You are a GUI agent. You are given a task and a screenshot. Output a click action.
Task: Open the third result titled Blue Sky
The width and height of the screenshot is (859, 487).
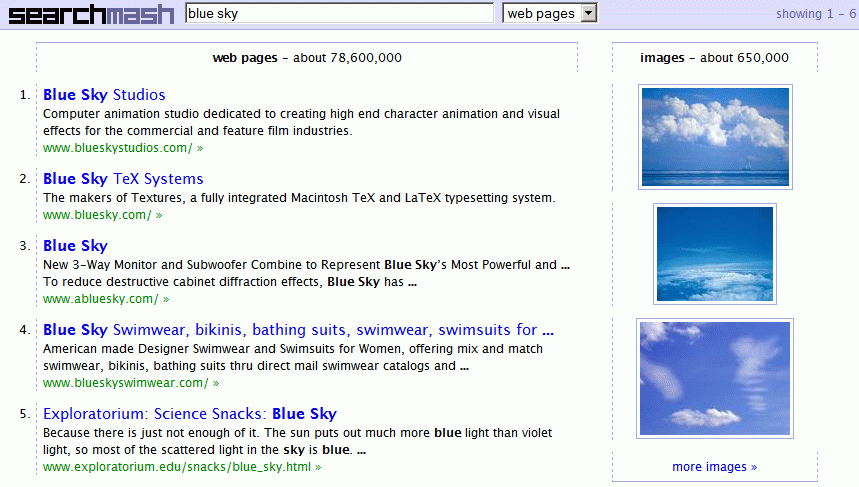(76, 246)
